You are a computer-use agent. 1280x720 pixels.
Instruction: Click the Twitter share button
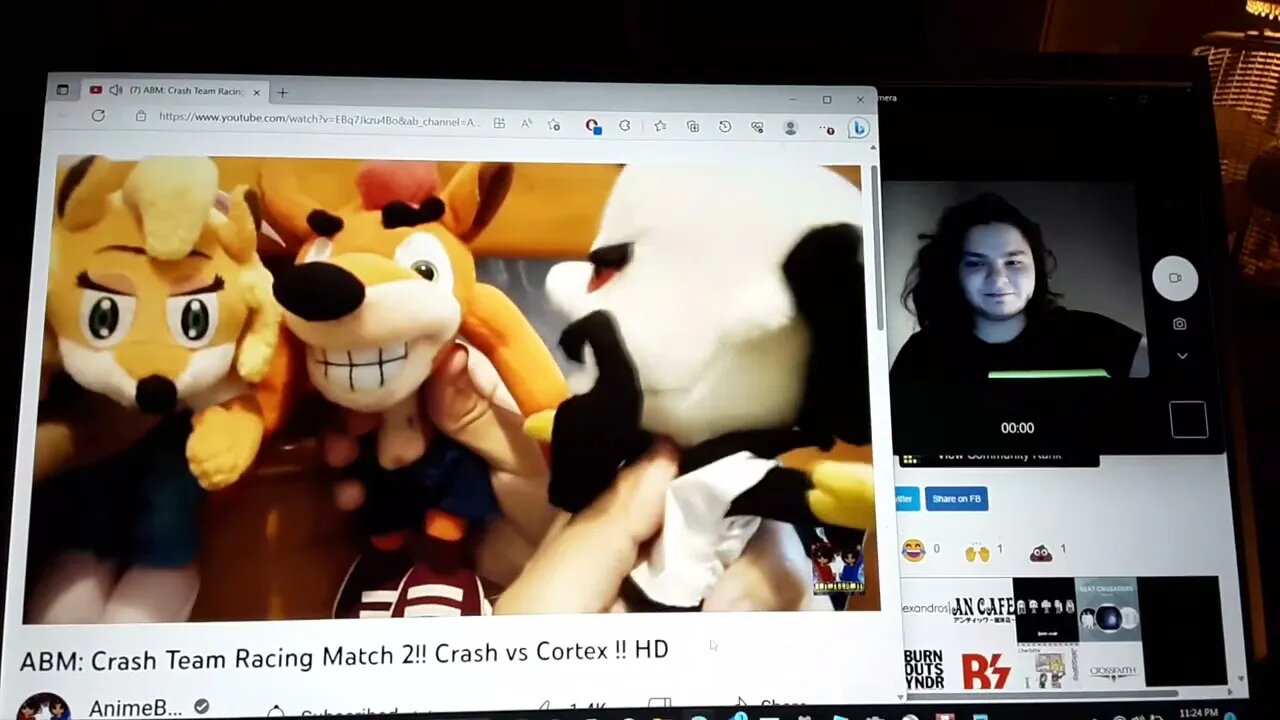tap(905, 498)
